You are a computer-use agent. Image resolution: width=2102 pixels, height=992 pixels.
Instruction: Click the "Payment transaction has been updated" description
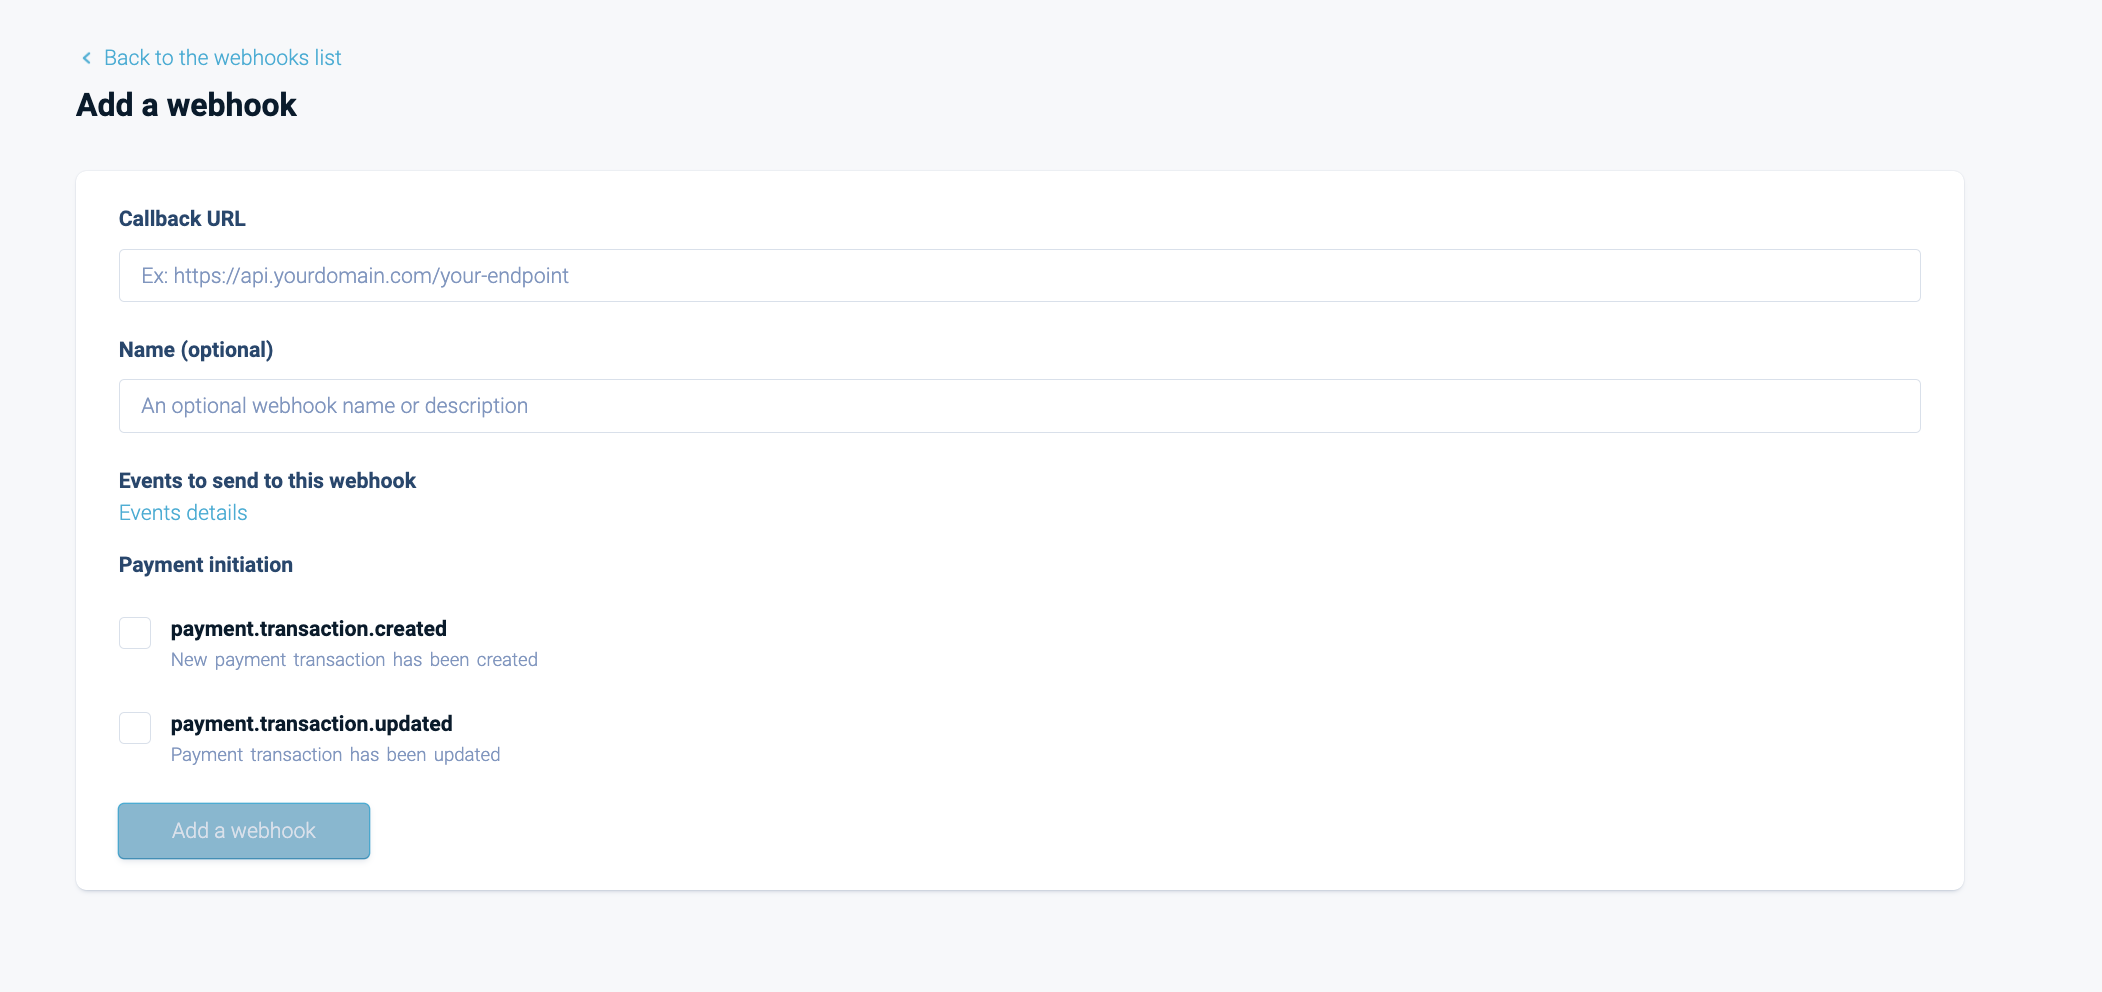336,755
